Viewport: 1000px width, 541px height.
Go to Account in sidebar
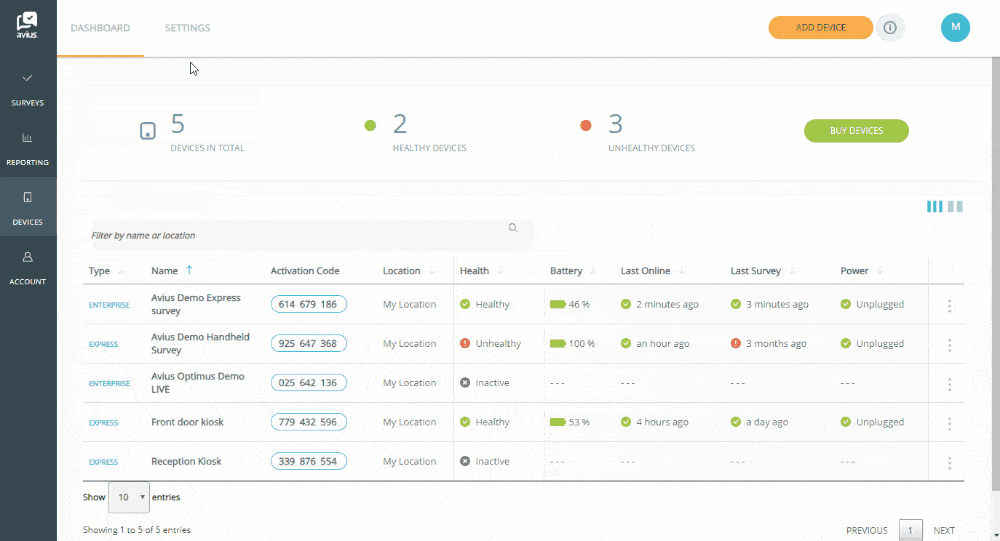[x=28, y=267]
